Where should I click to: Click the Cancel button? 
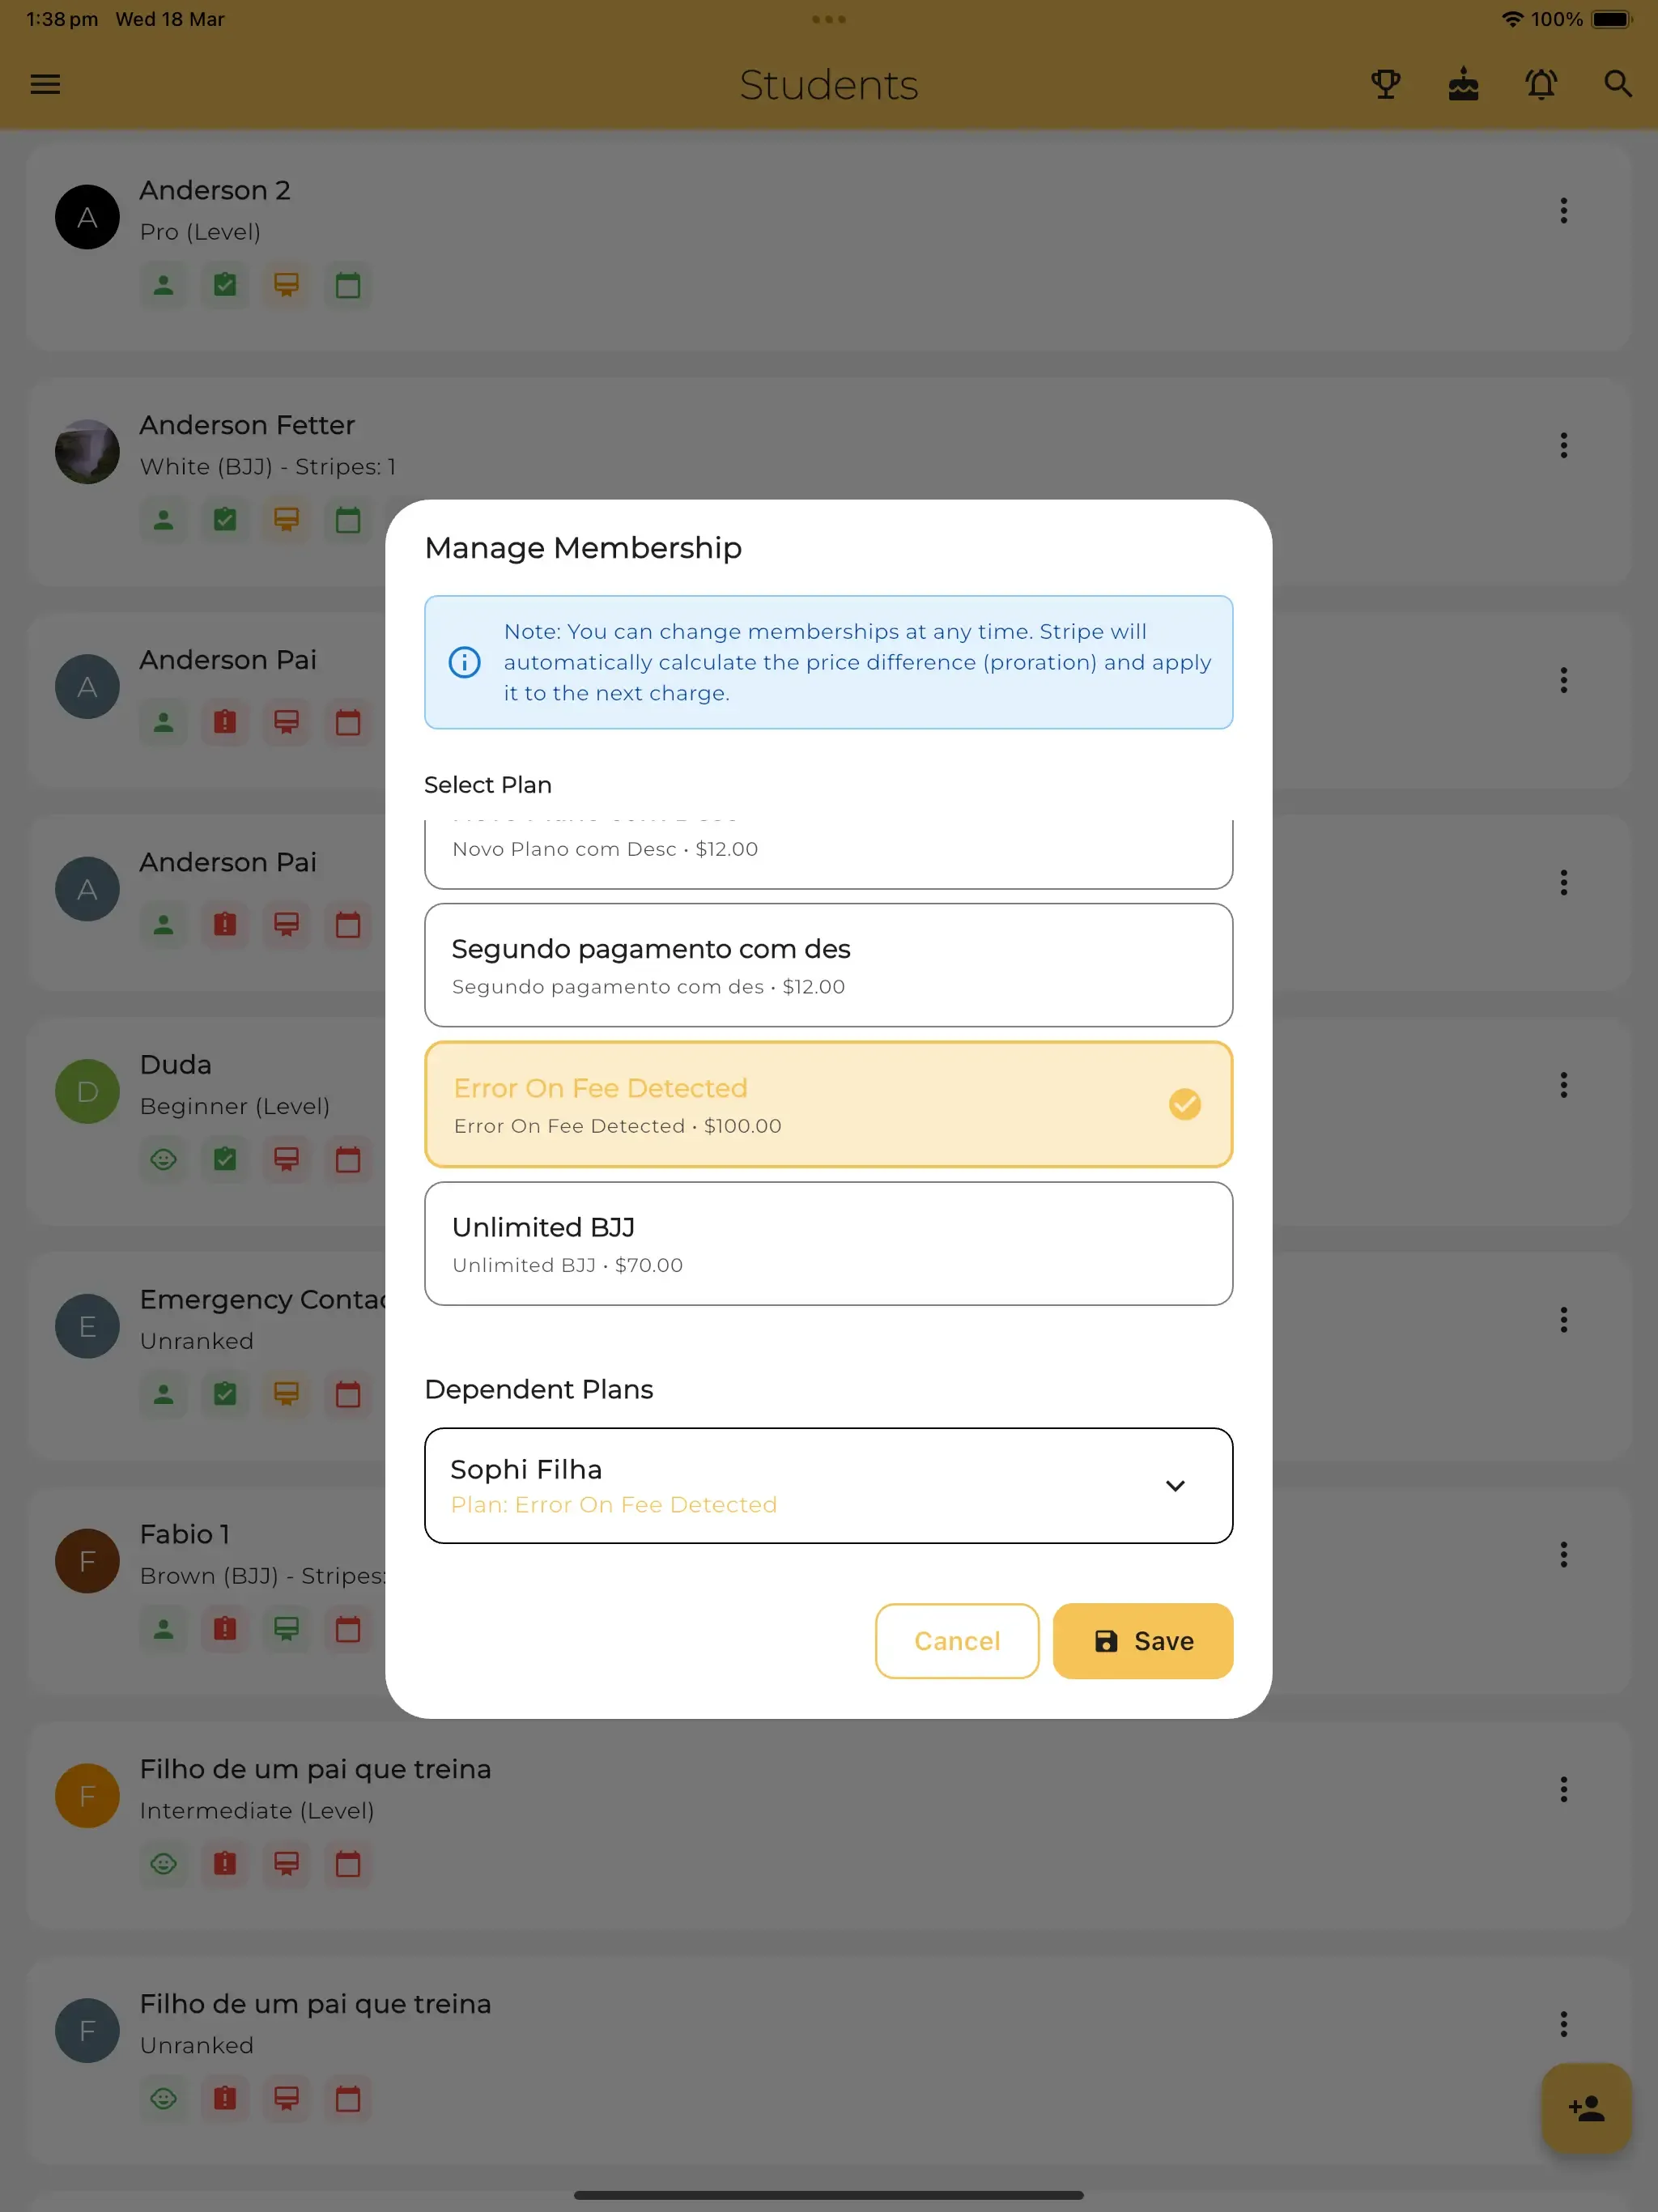pos(956,1641)
